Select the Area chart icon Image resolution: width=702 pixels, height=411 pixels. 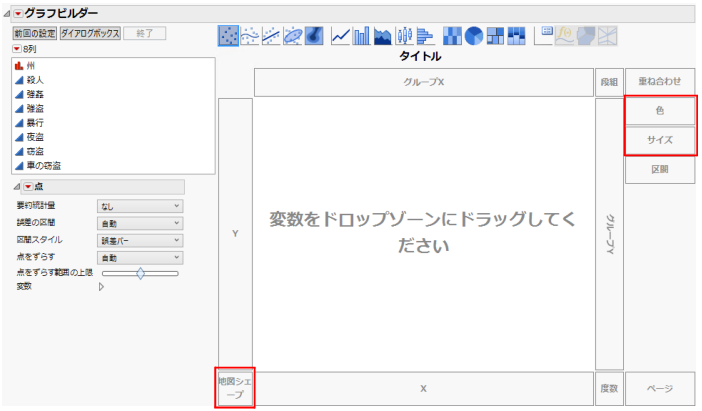coord(383,36)
